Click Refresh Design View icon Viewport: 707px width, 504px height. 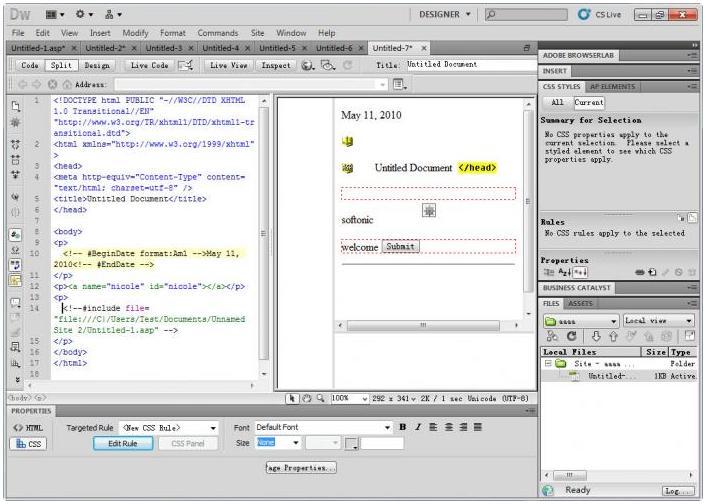pyautogui.click(x=347, y=66)
